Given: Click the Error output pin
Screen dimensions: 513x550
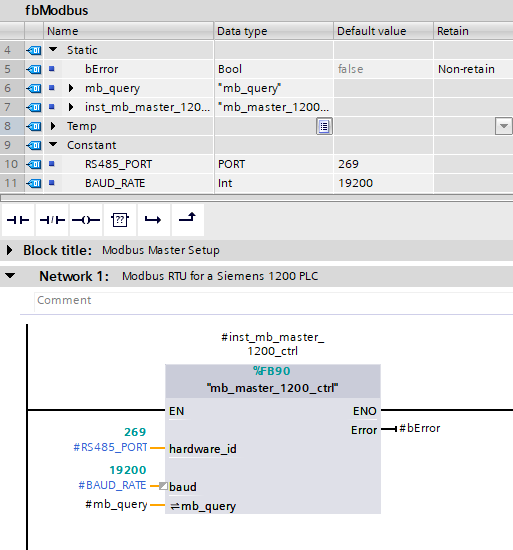Looking at the screenshot, I should tap(364, 430).
